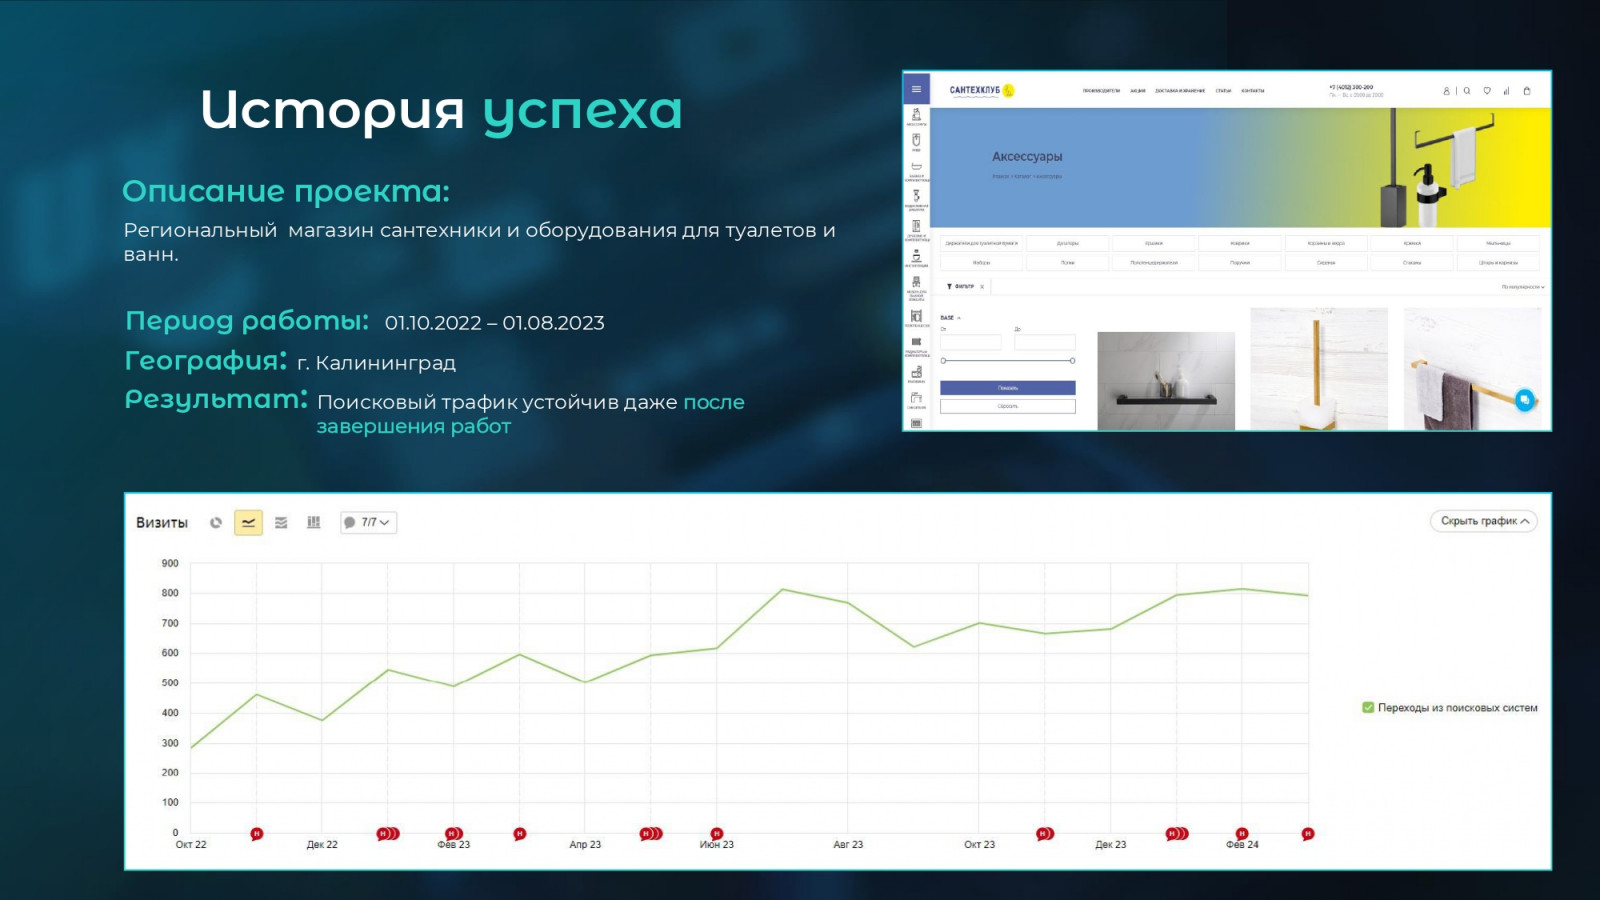The image size is (1600, 900).
Task: Open the user account icon in site header
Action: (x=1446, y=91)
